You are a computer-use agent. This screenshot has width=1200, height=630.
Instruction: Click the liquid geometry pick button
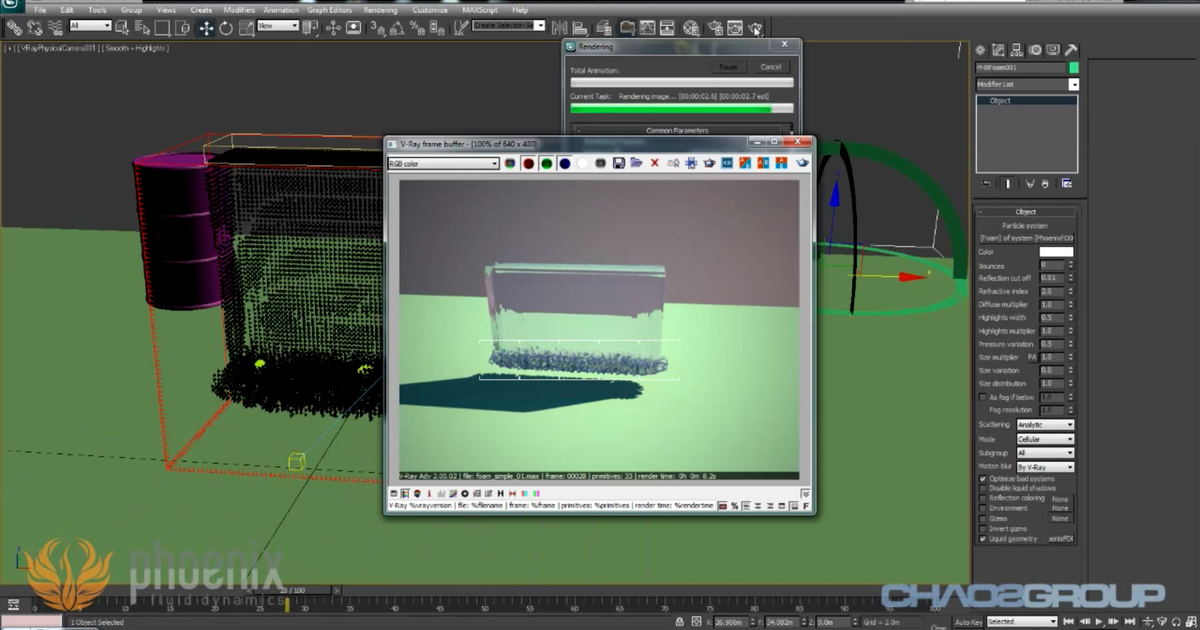coord(1061,539)
